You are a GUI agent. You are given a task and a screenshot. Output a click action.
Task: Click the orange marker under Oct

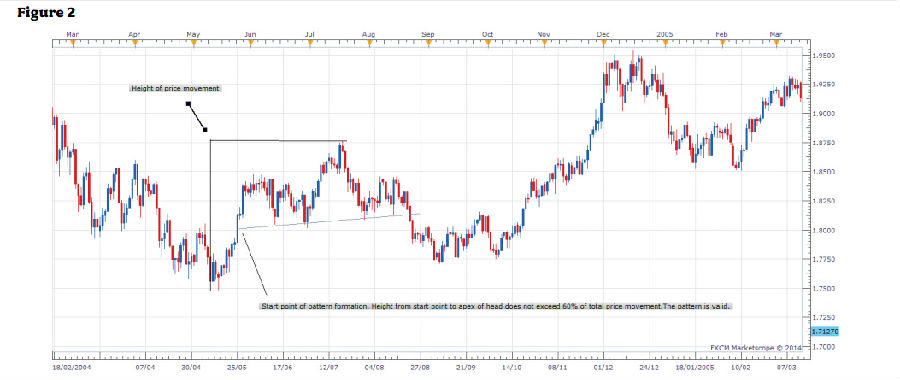pyautogui.click(x=487, y=42)
